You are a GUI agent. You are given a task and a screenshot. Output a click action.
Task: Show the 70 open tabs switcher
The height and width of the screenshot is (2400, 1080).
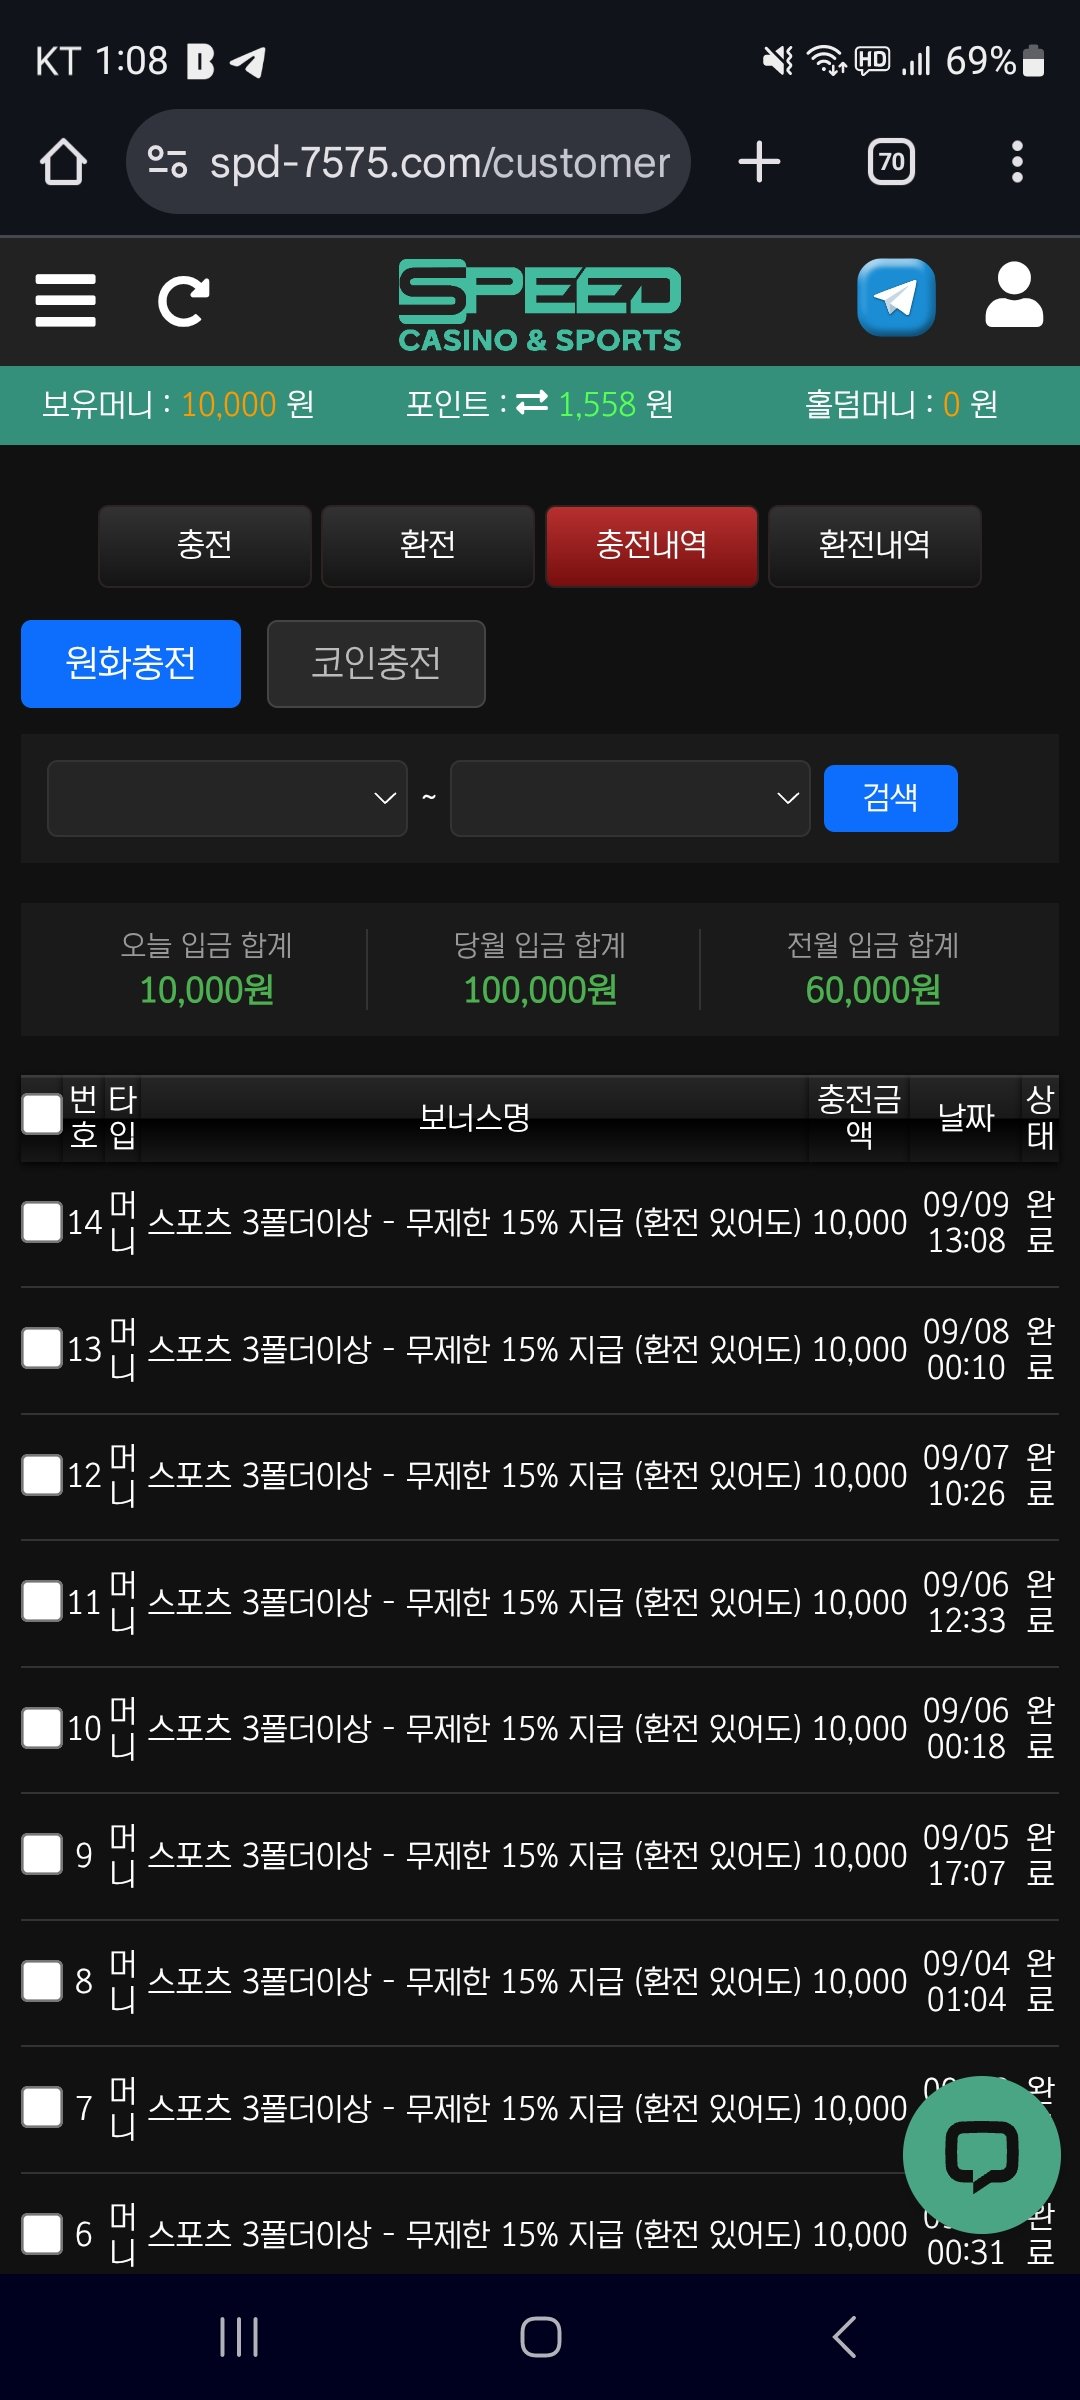[891, 162]
